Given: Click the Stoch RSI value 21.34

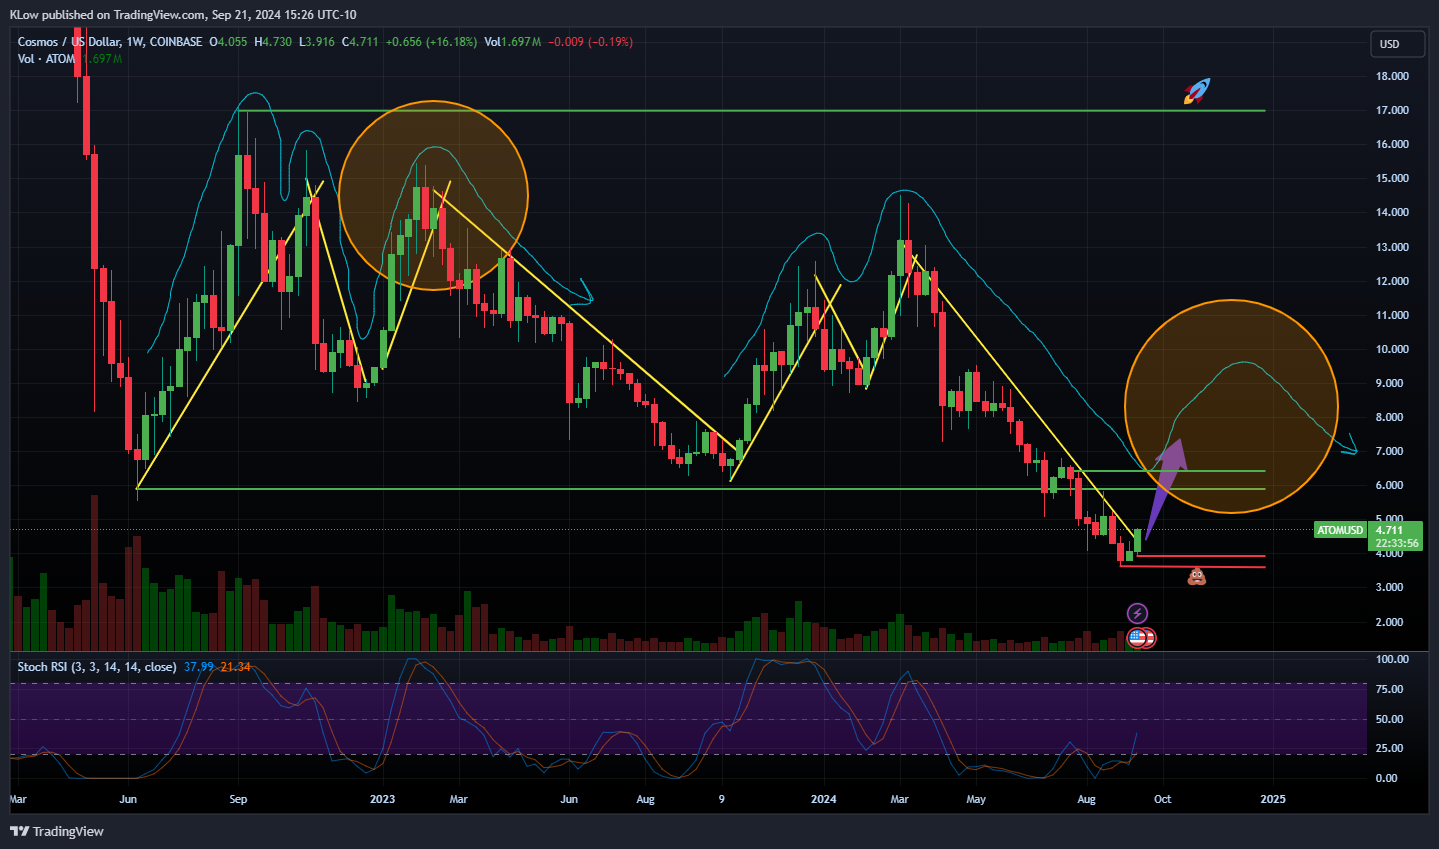Looking at the screenshot, I should click(235, 667).
